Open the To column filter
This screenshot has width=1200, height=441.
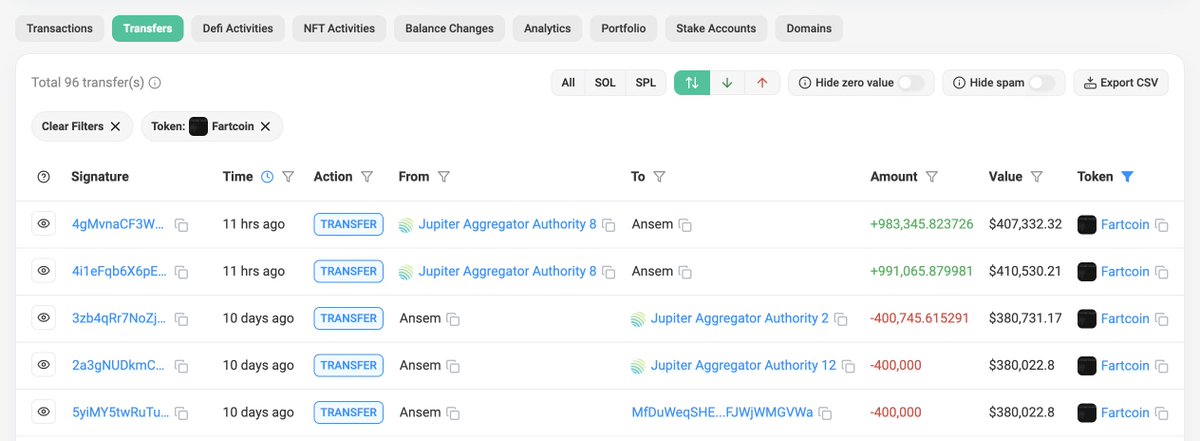[x=660, y=177]
